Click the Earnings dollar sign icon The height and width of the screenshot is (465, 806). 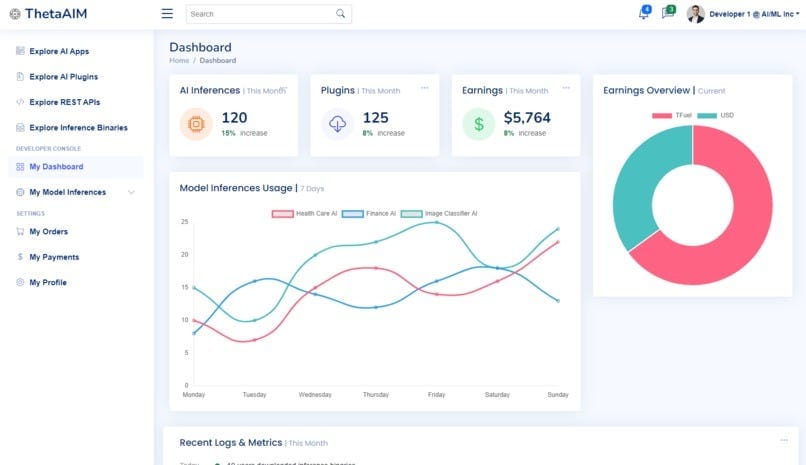coord(479,124)
